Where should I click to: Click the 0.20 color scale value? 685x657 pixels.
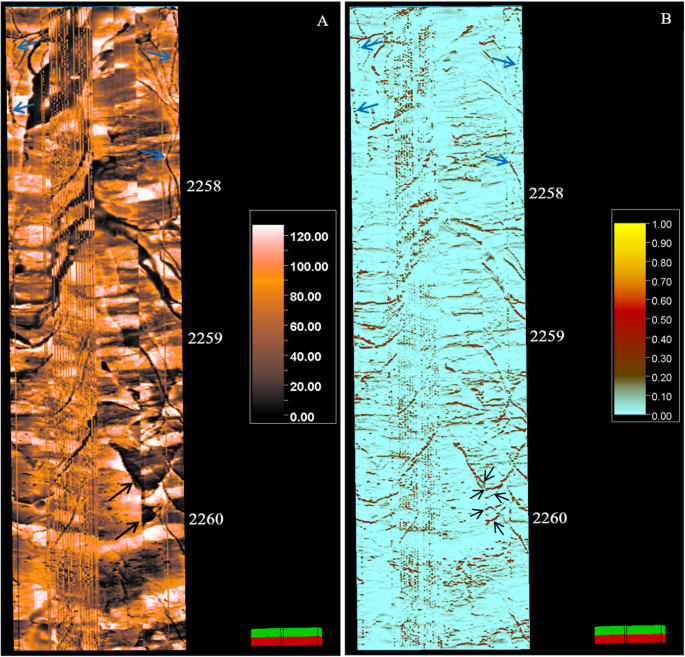661,377
